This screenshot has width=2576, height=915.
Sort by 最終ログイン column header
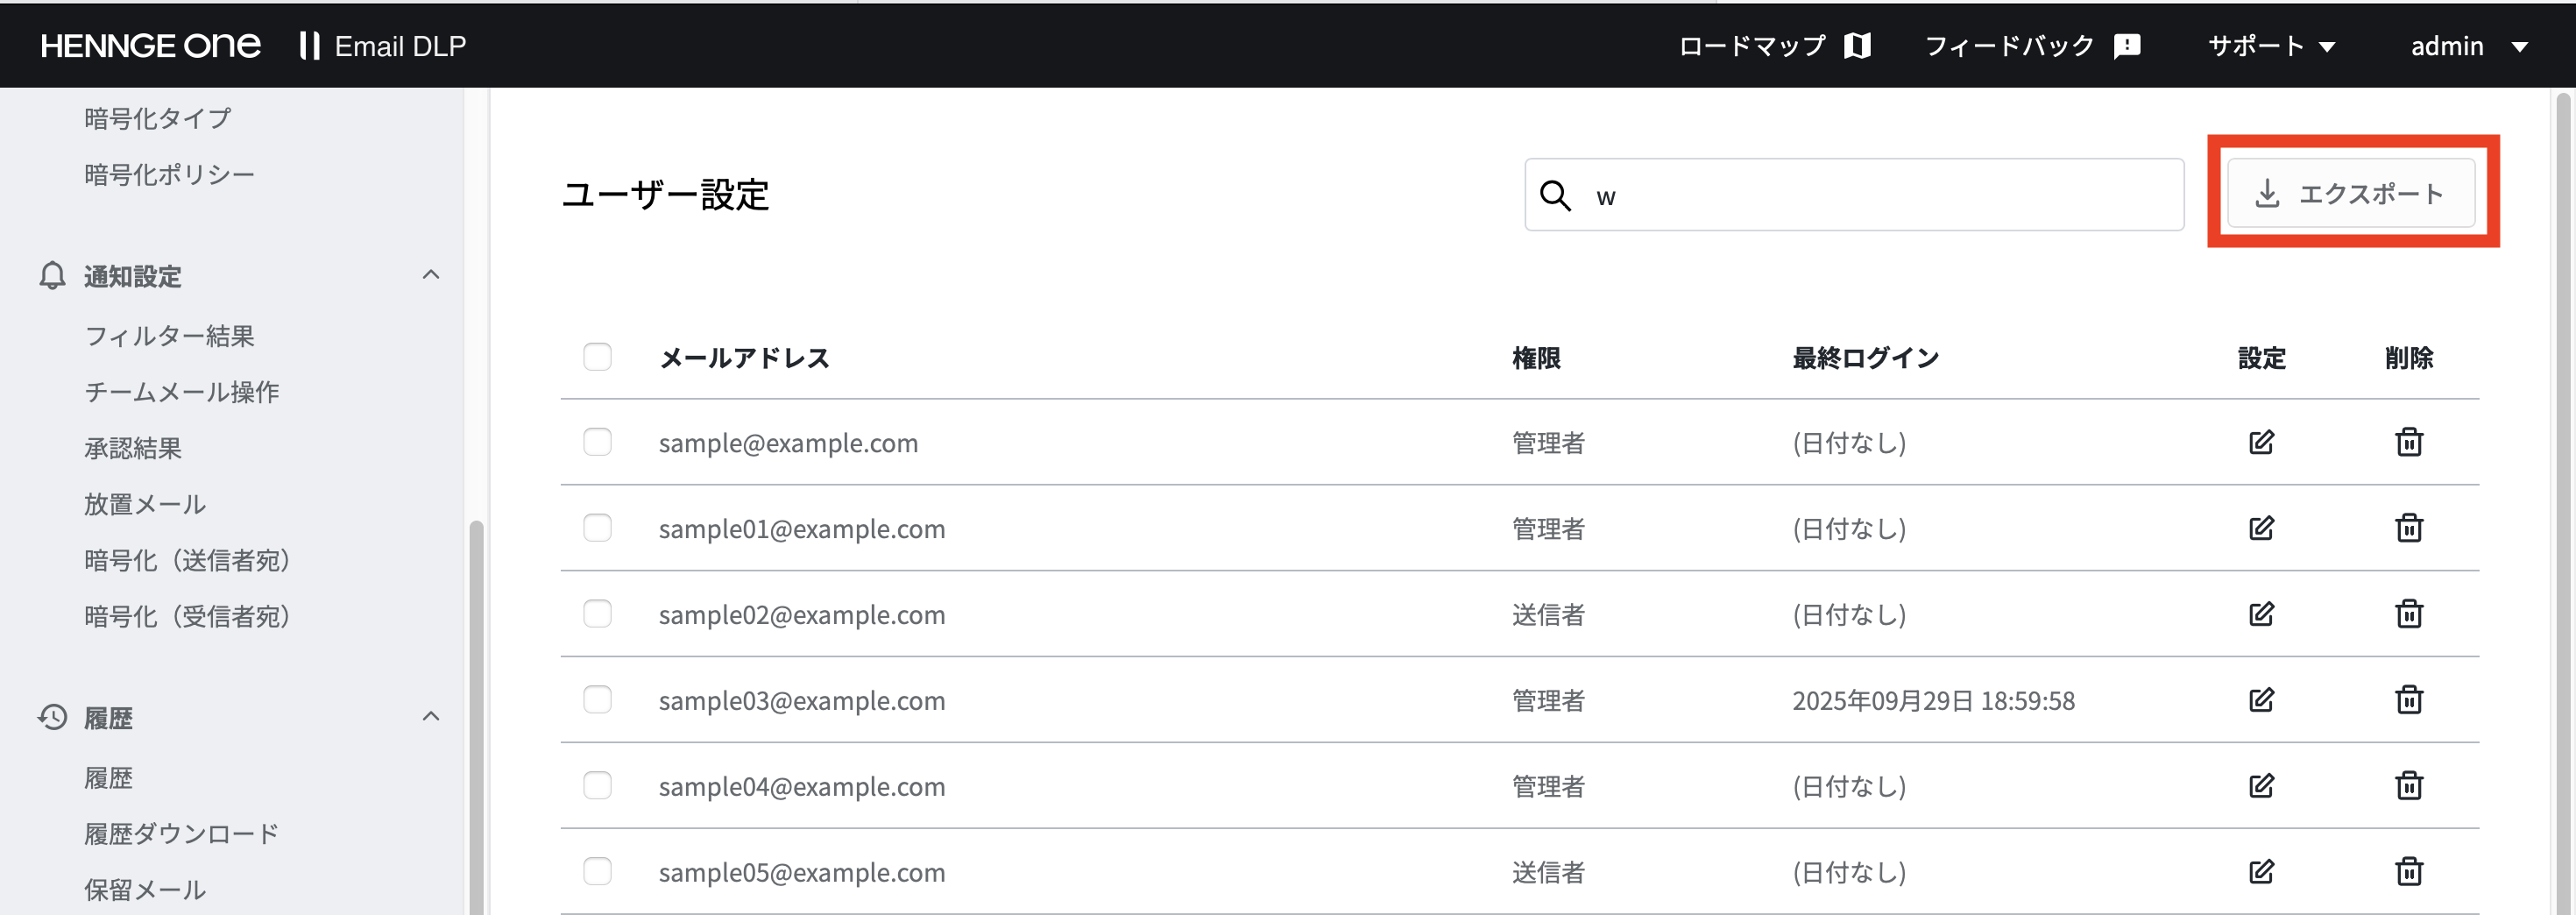[1865, 358]
